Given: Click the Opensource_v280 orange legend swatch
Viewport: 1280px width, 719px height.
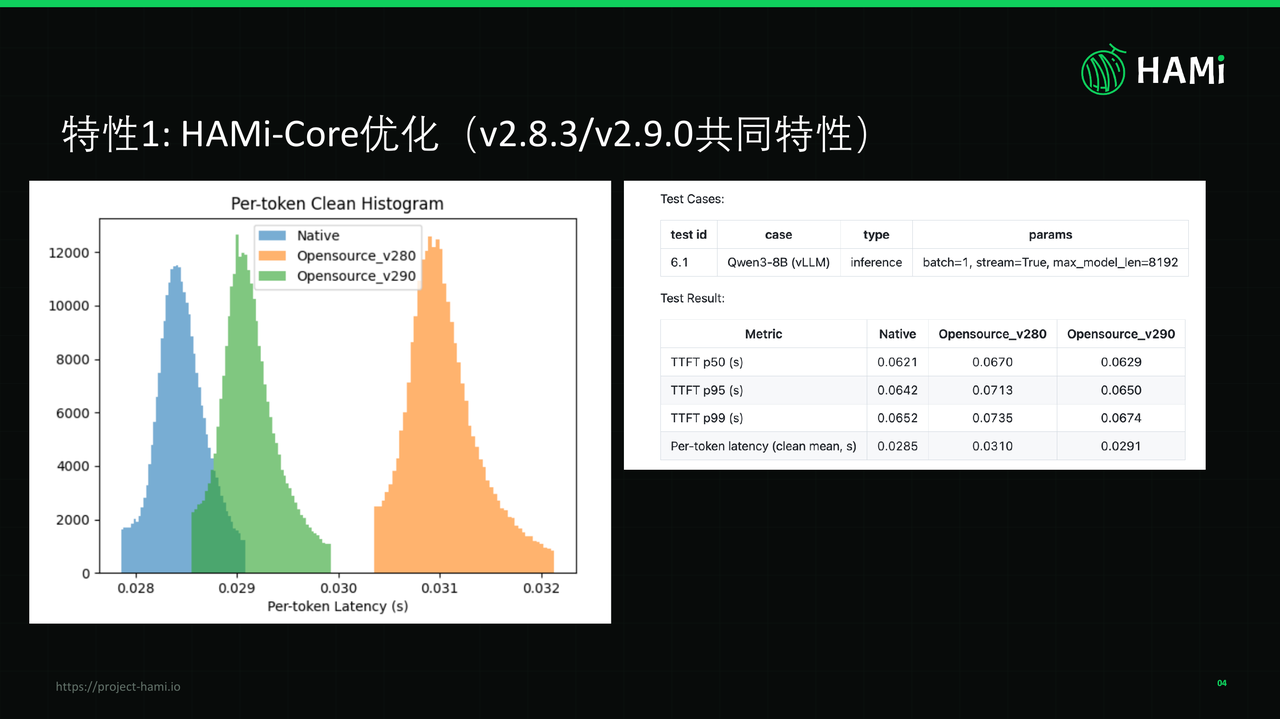Looking at the screenshot, I should [x=273, y=256].
